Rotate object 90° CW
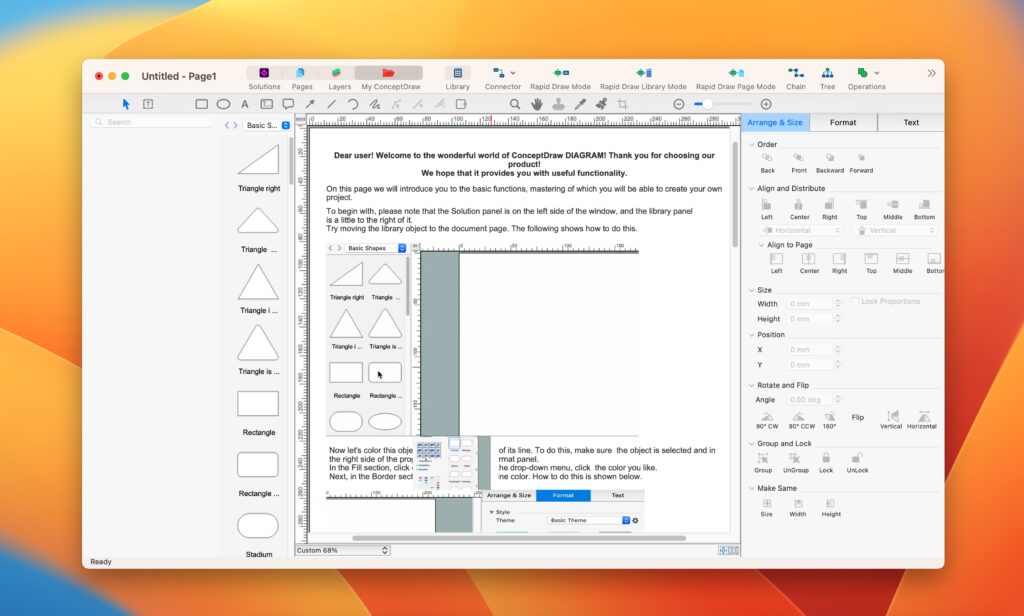The width and height of the screenshot is (1024, 616). [766, 417]
